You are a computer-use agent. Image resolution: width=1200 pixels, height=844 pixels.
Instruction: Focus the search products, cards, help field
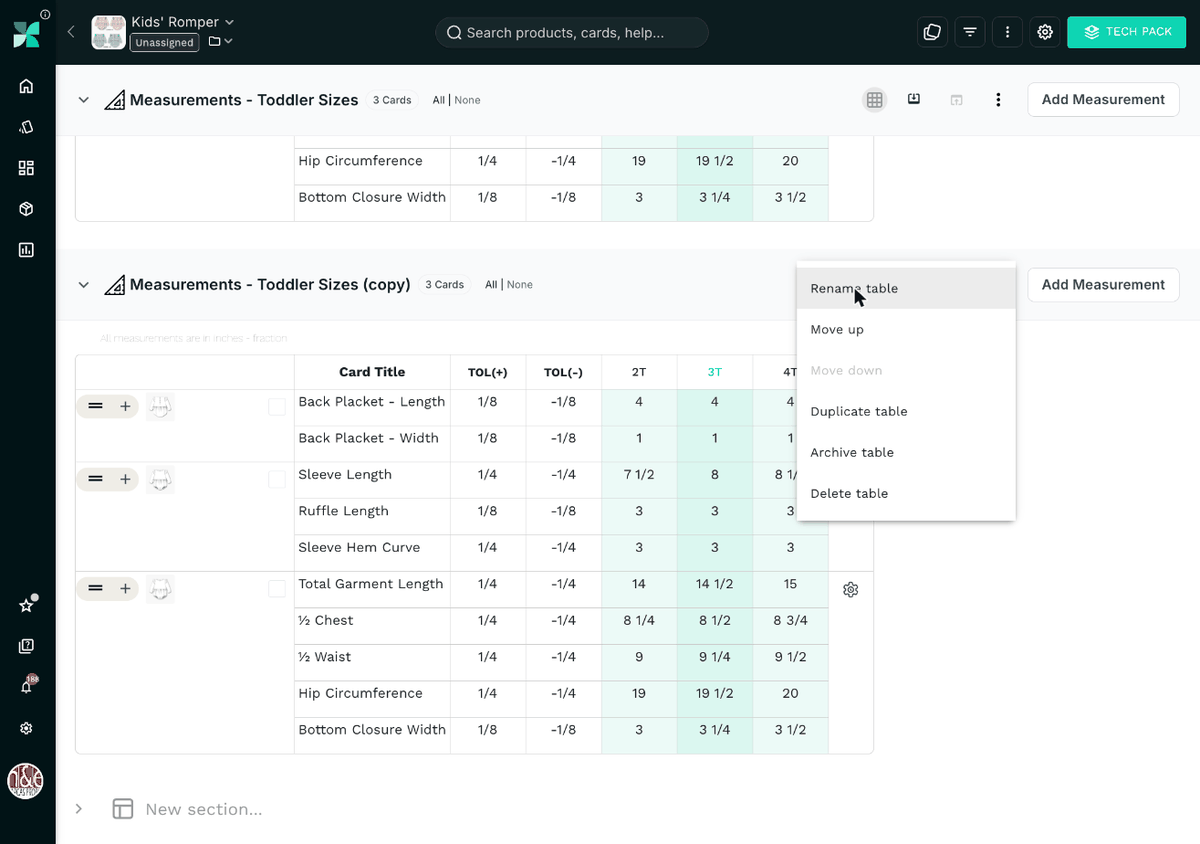pyautogui.click(x=572, y=32)
